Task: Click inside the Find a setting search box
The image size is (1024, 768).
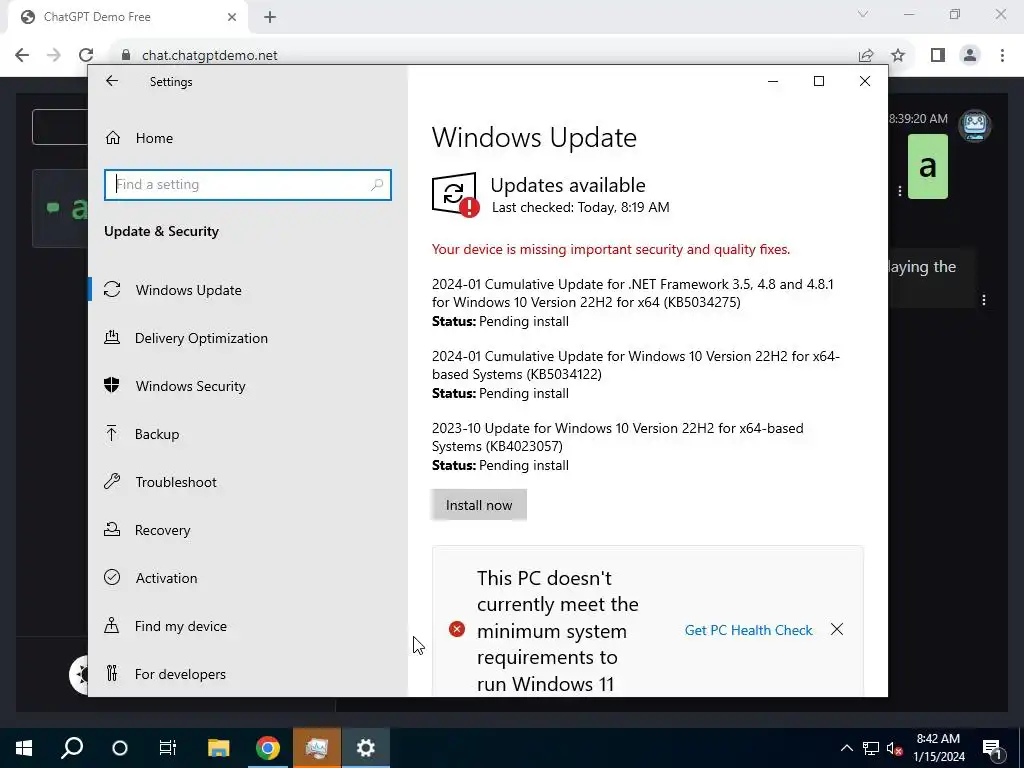Action: [x=248, y=185]
